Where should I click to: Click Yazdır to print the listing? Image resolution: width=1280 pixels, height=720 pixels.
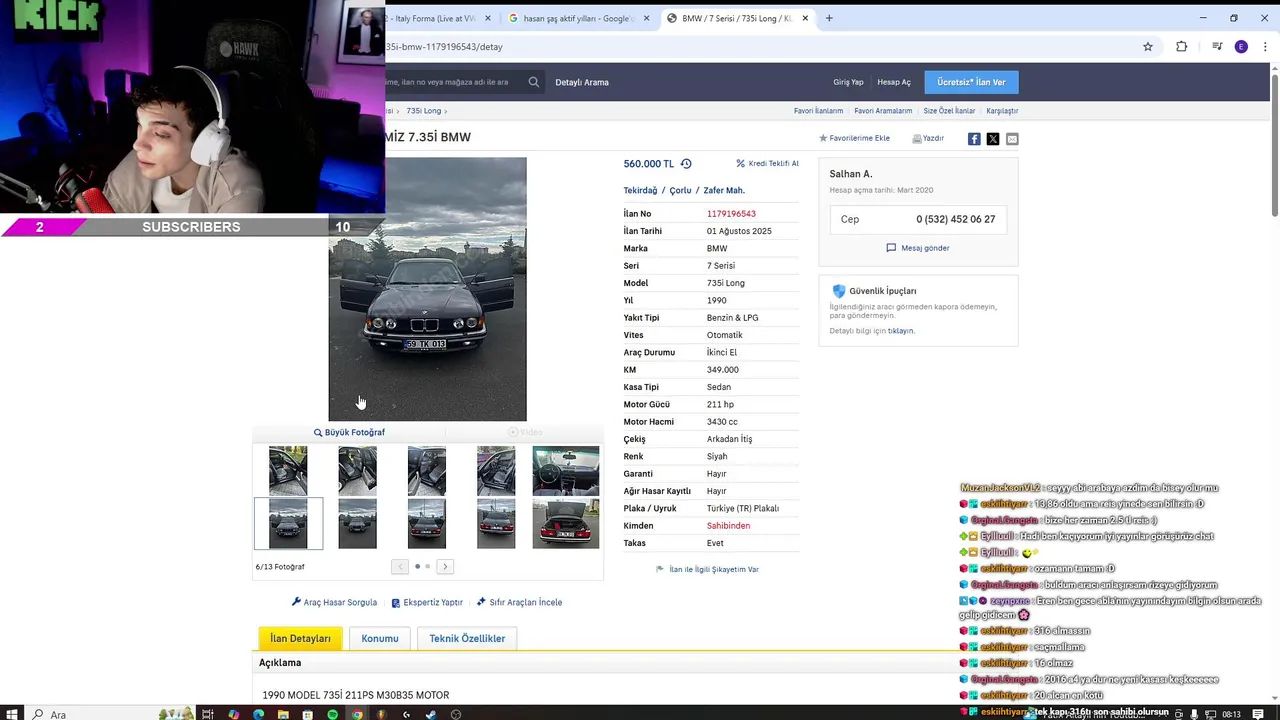click(x=928, y=138)
